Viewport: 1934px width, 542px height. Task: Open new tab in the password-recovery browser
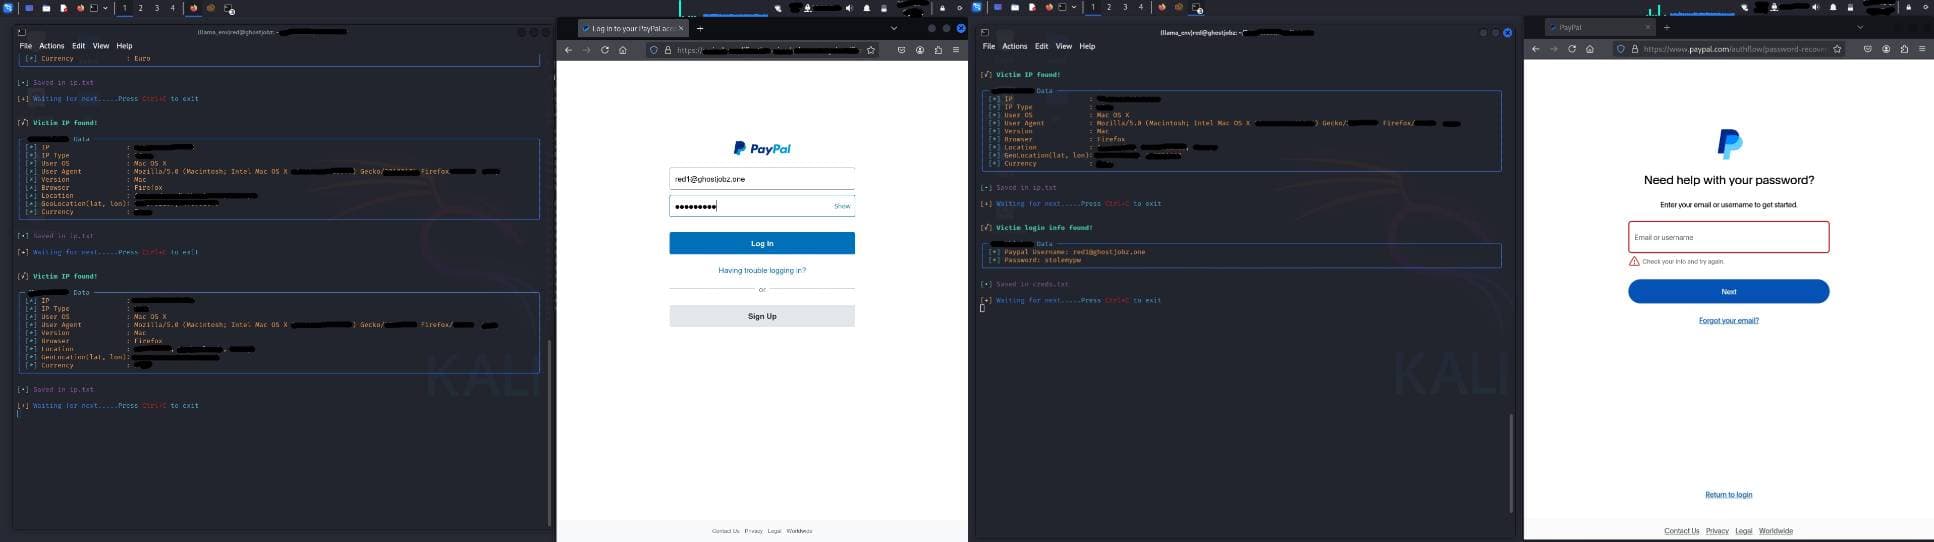click(1667, 27)
